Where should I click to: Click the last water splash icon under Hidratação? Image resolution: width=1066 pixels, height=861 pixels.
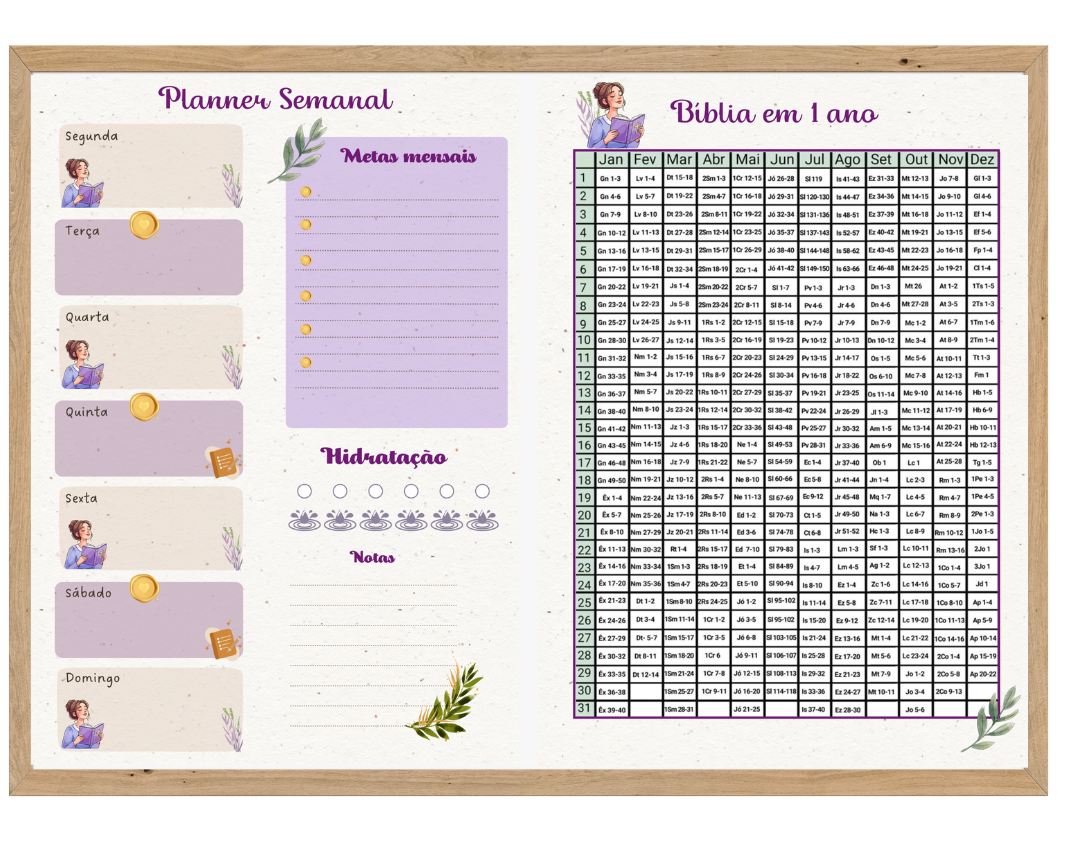coord(482,519)
